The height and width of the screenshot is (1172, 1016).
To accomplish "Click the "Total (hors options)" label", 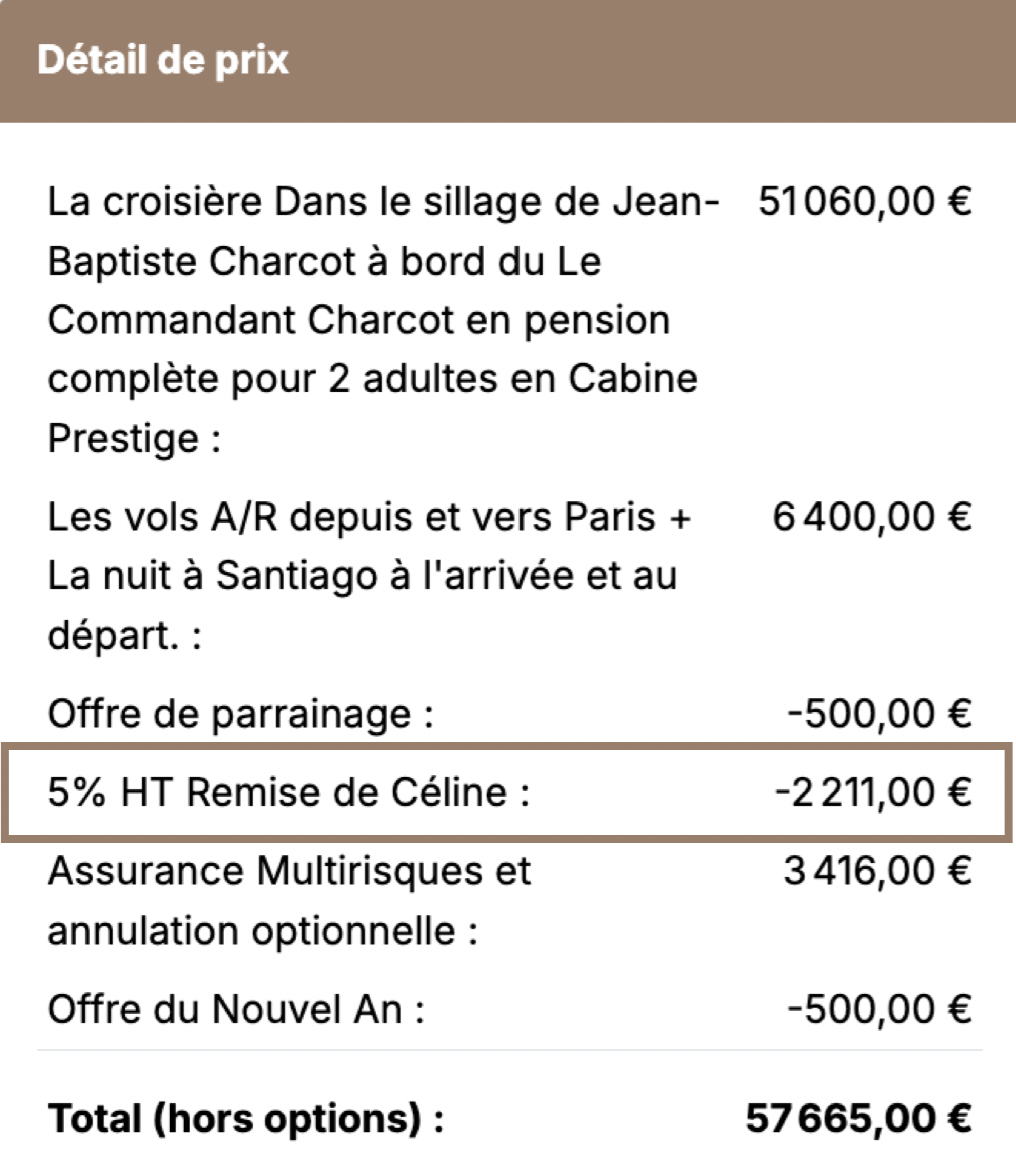I will coord(246,1118).
